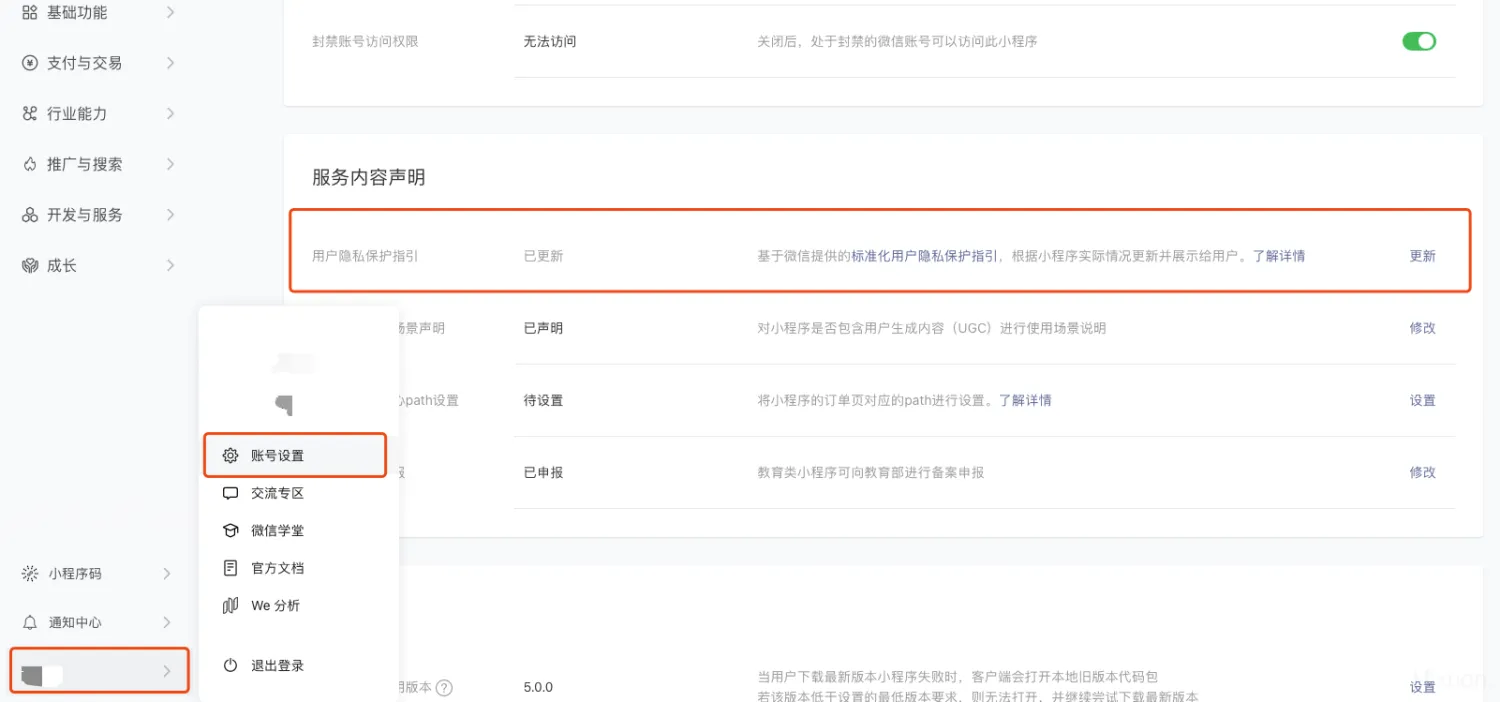Toggle the 封禁账号访问权限 switch

pos(1419,41)
